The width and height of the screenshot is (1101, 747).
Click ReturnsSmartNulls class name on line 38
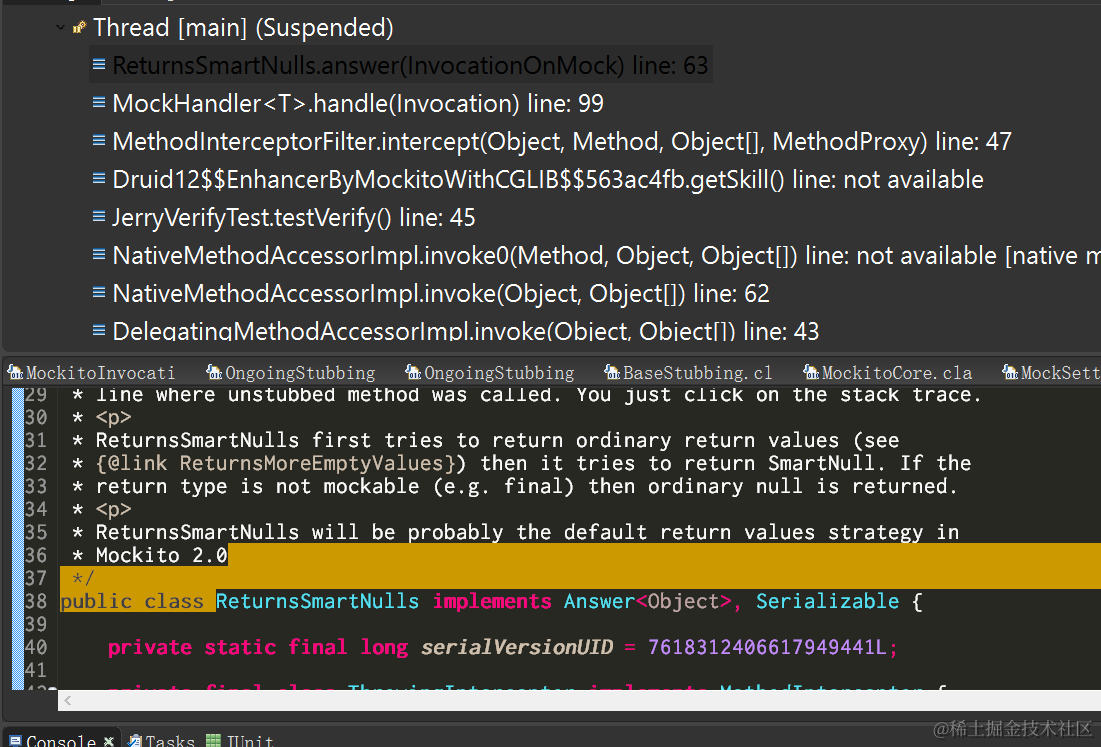[x=317, y=602]
